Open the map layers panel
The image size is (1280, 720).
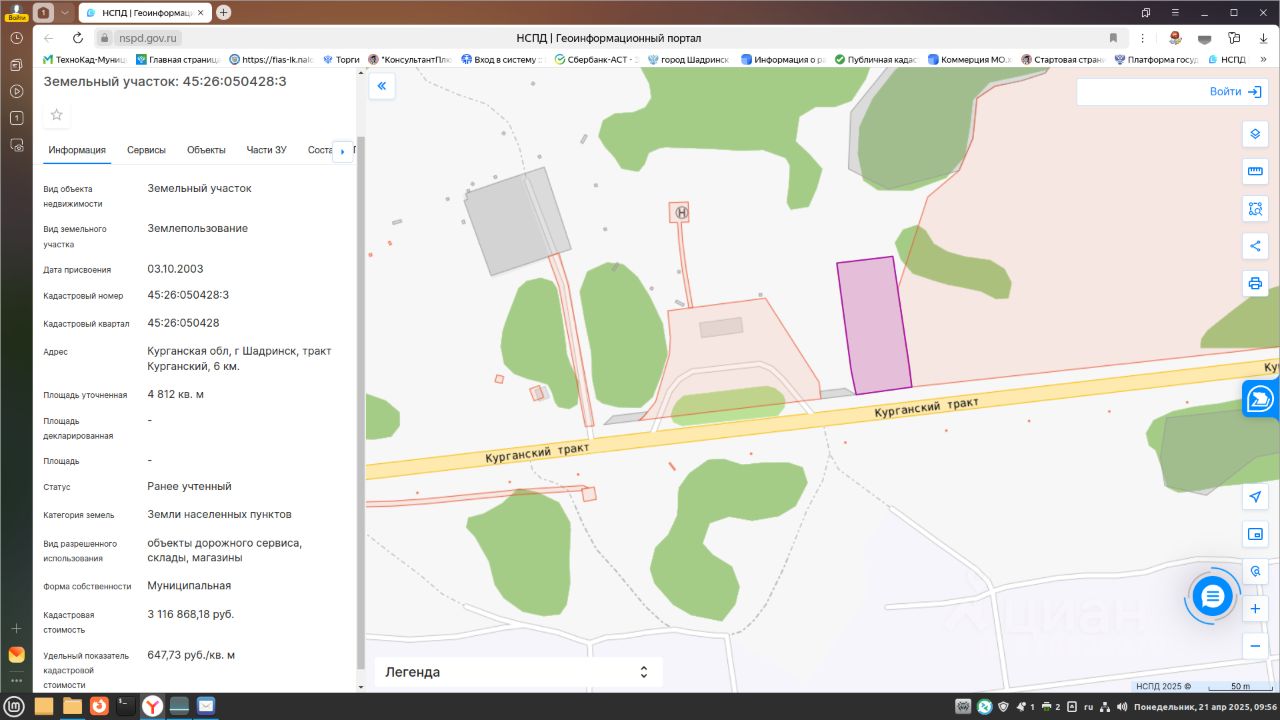[1255, 134]
